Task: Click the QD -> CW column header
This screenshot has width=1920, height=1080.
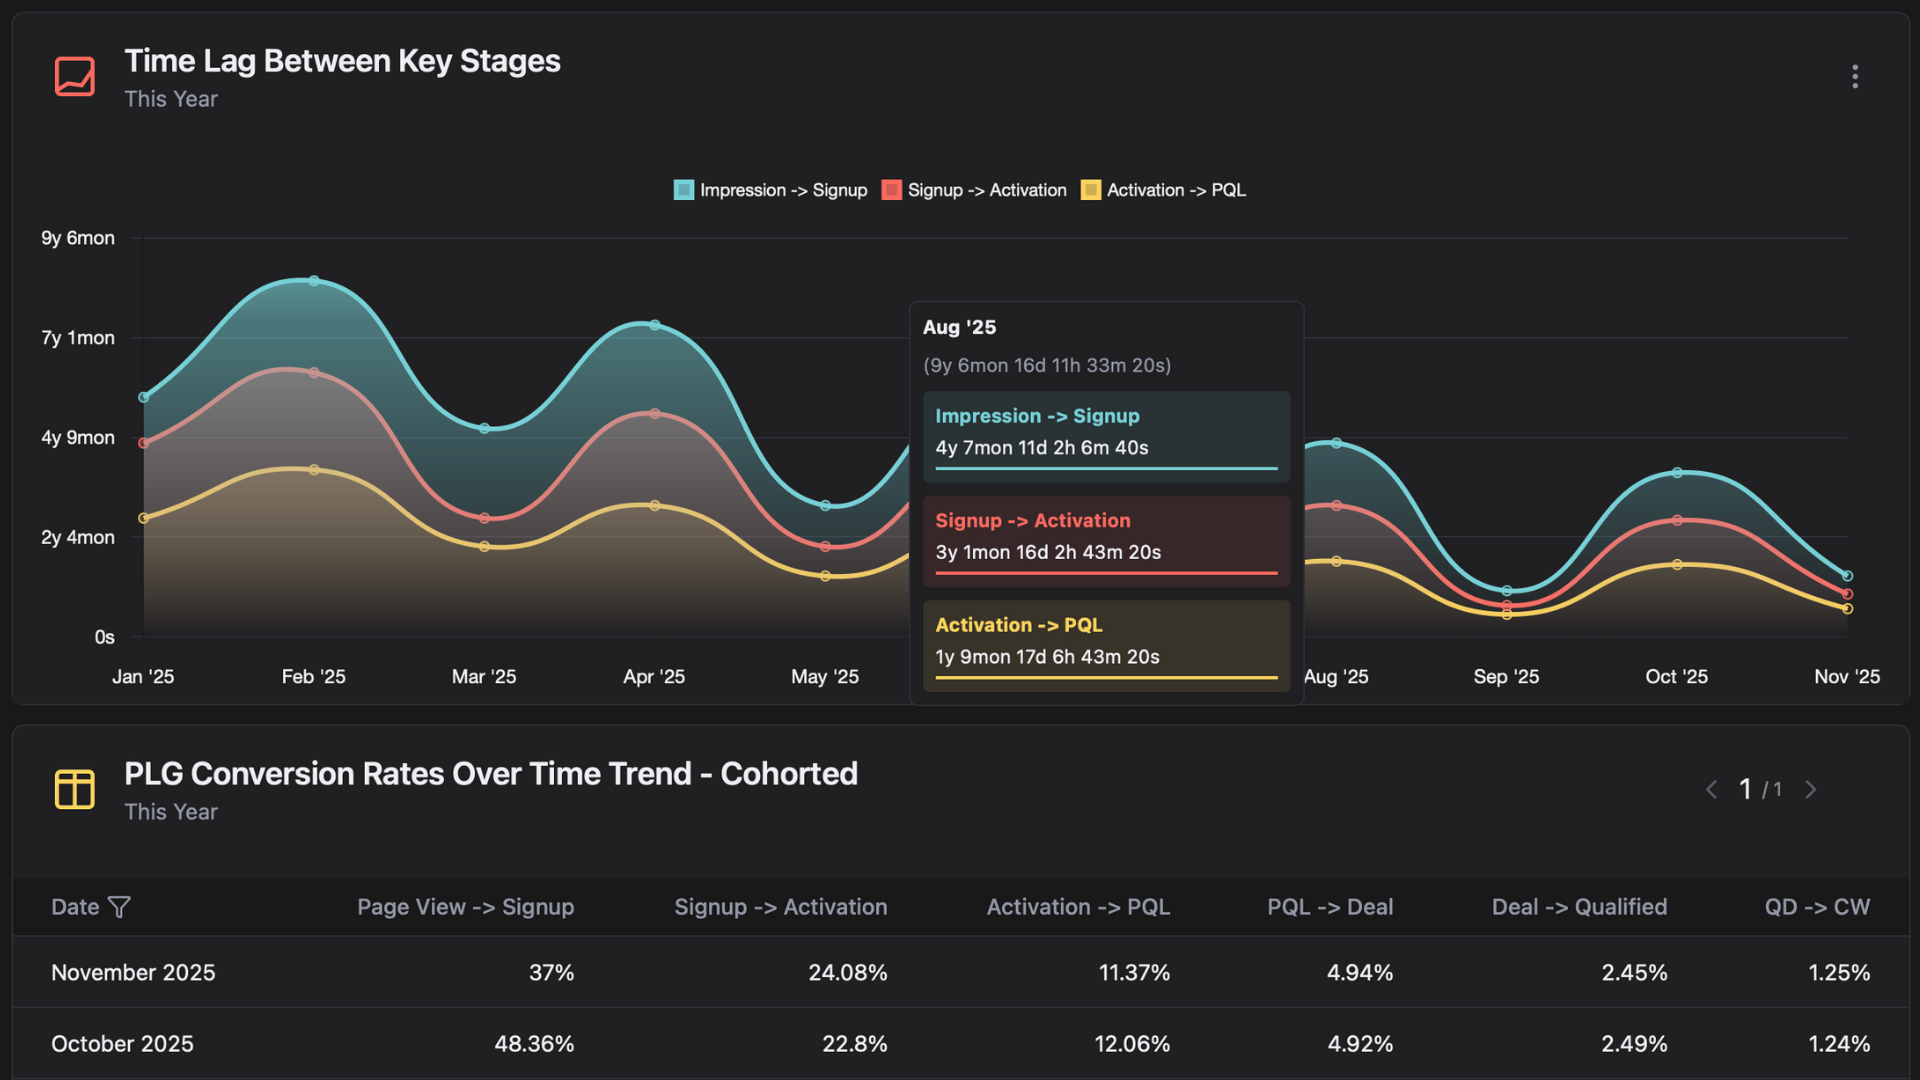Action: point(1816,907)
